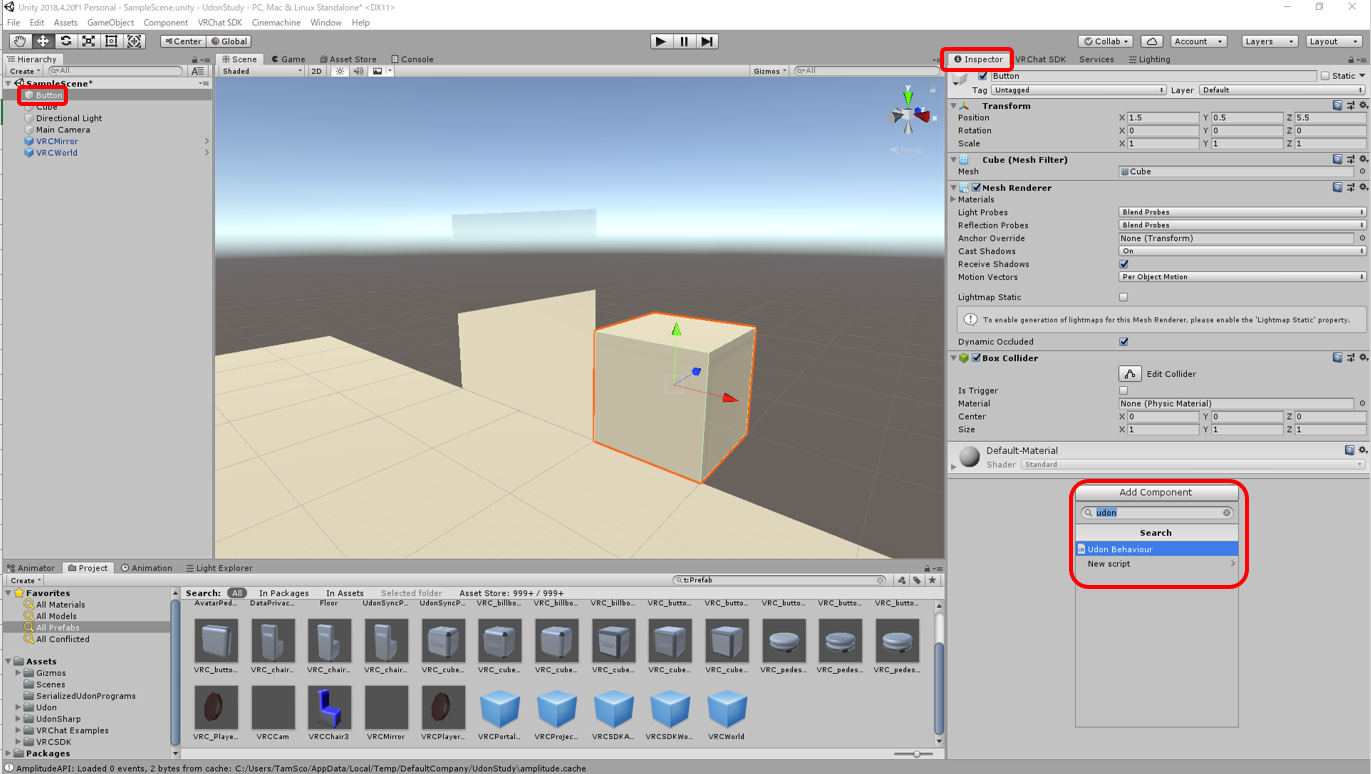Open the cloud services icon
Viewport: 1371px width, 774px height.
pos(1152,41)
